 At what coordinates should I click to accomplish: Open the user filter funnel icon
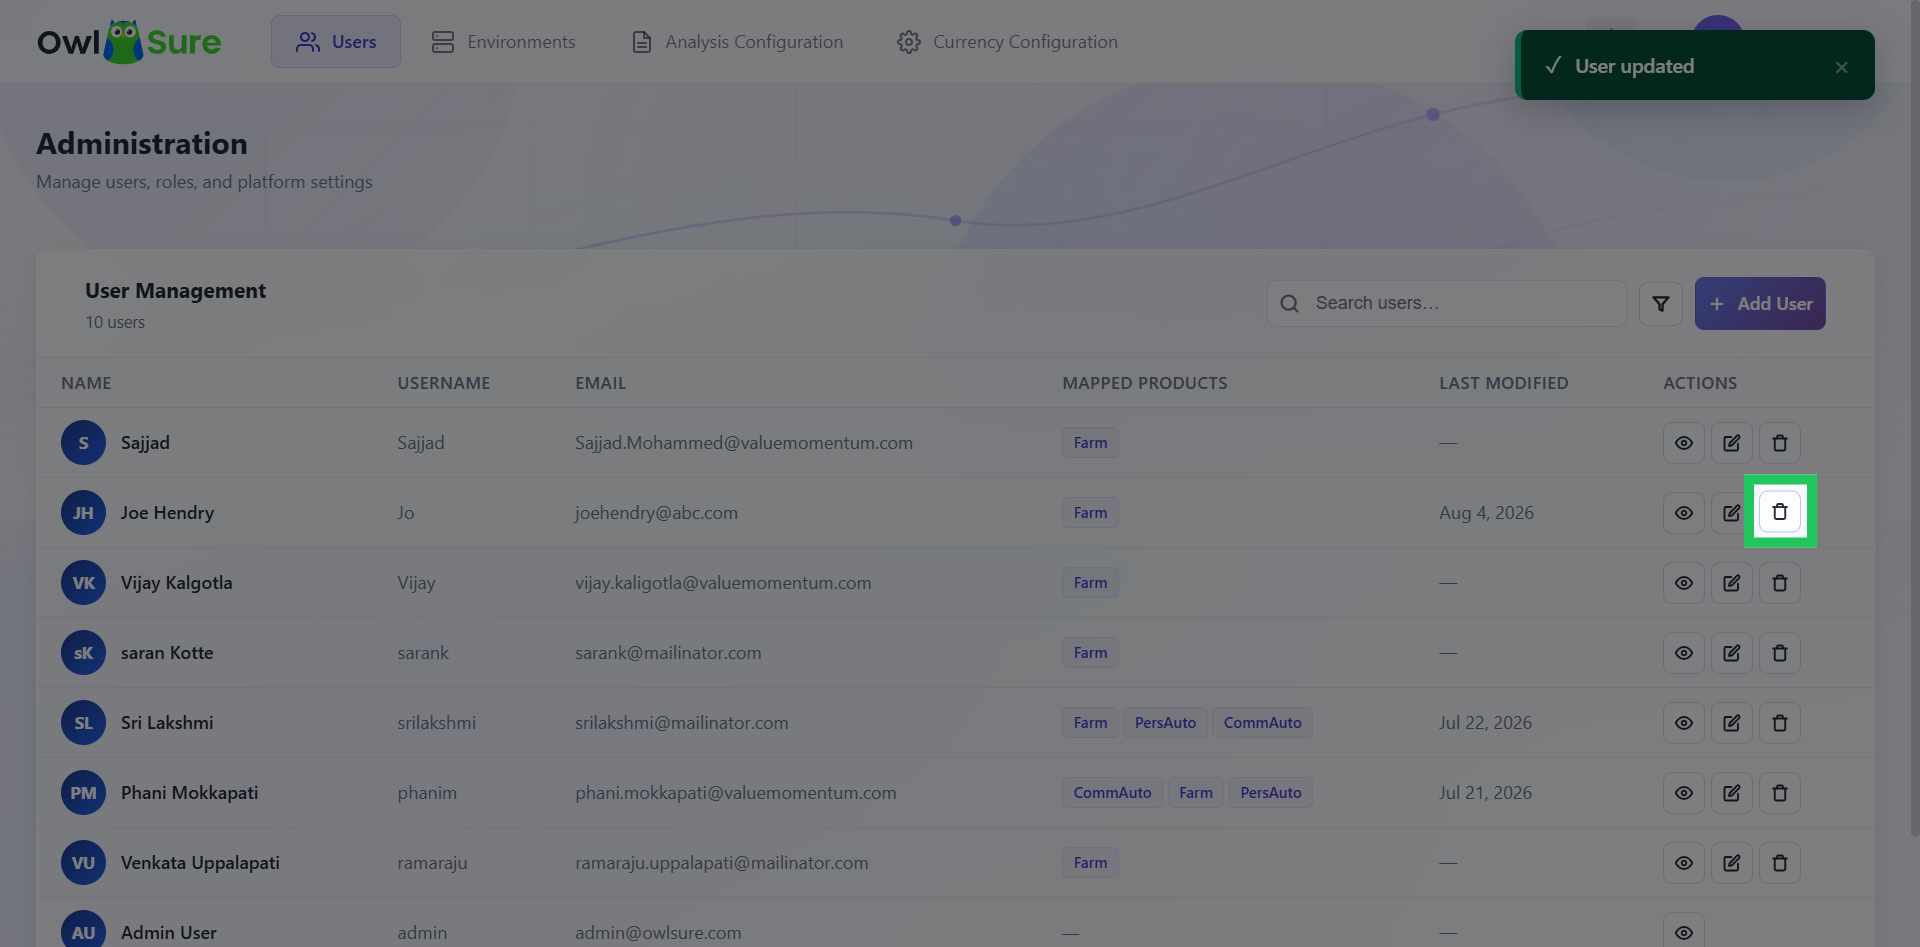(x=1661, y=304)
